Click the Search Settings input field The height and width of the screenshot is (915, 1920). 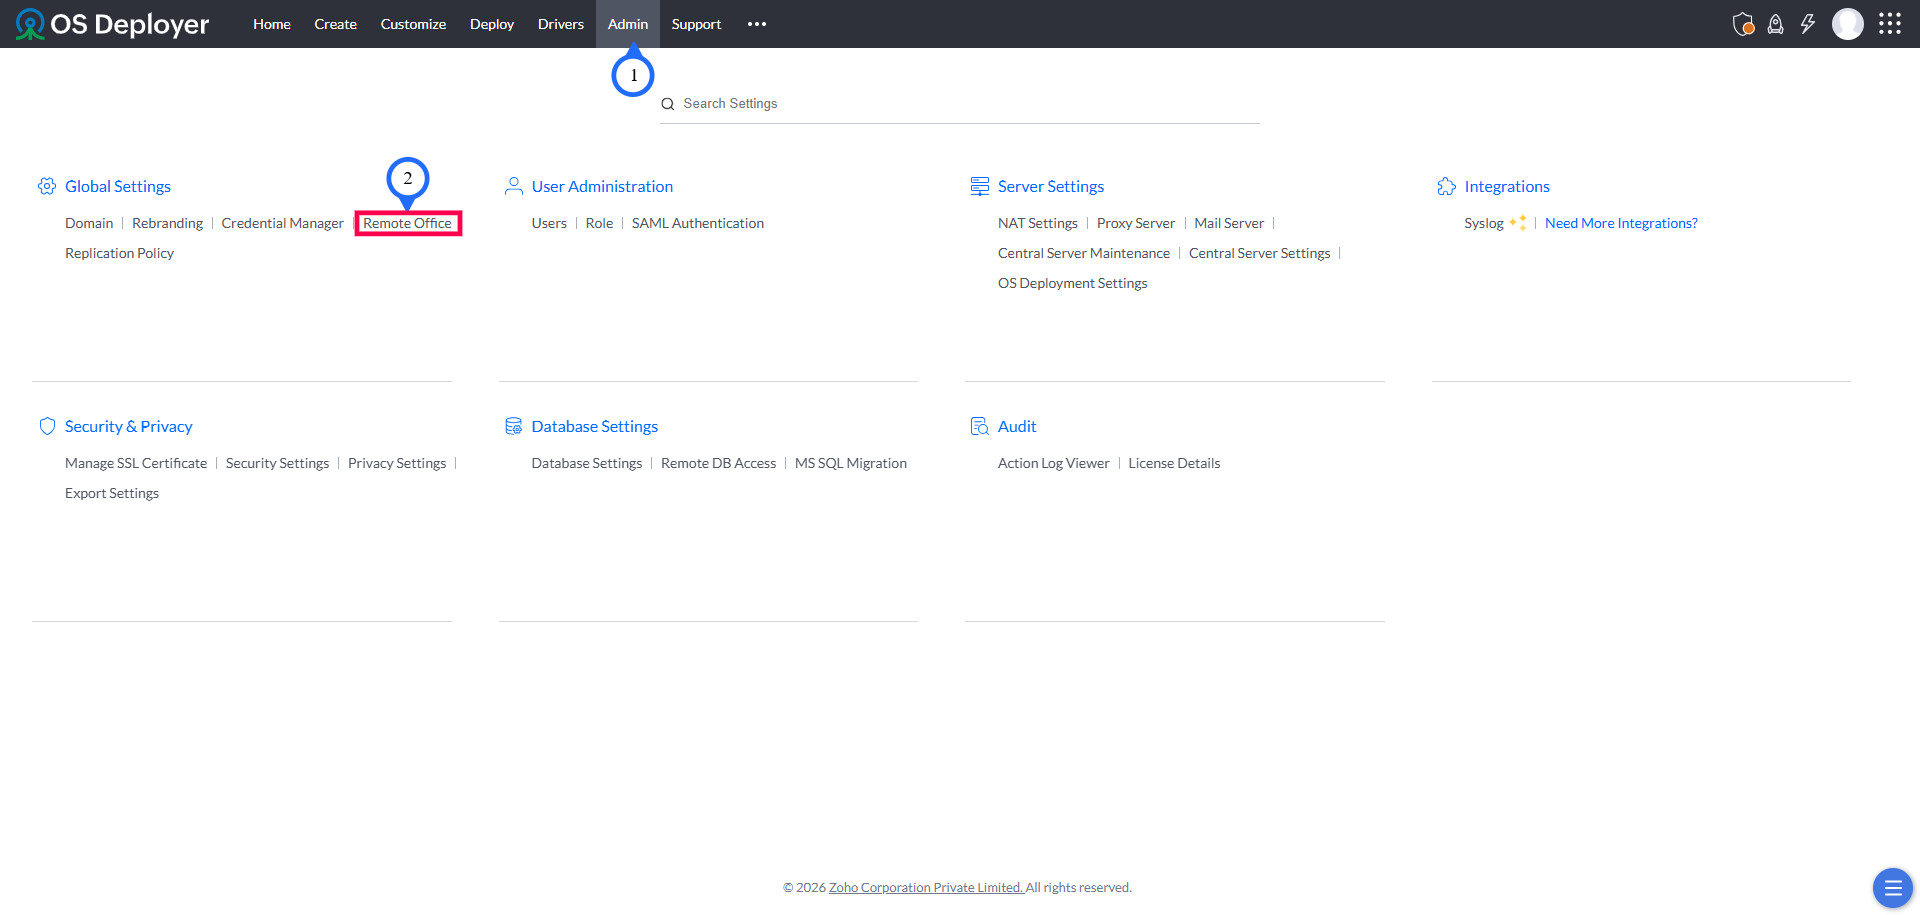(x=960, y=103)
